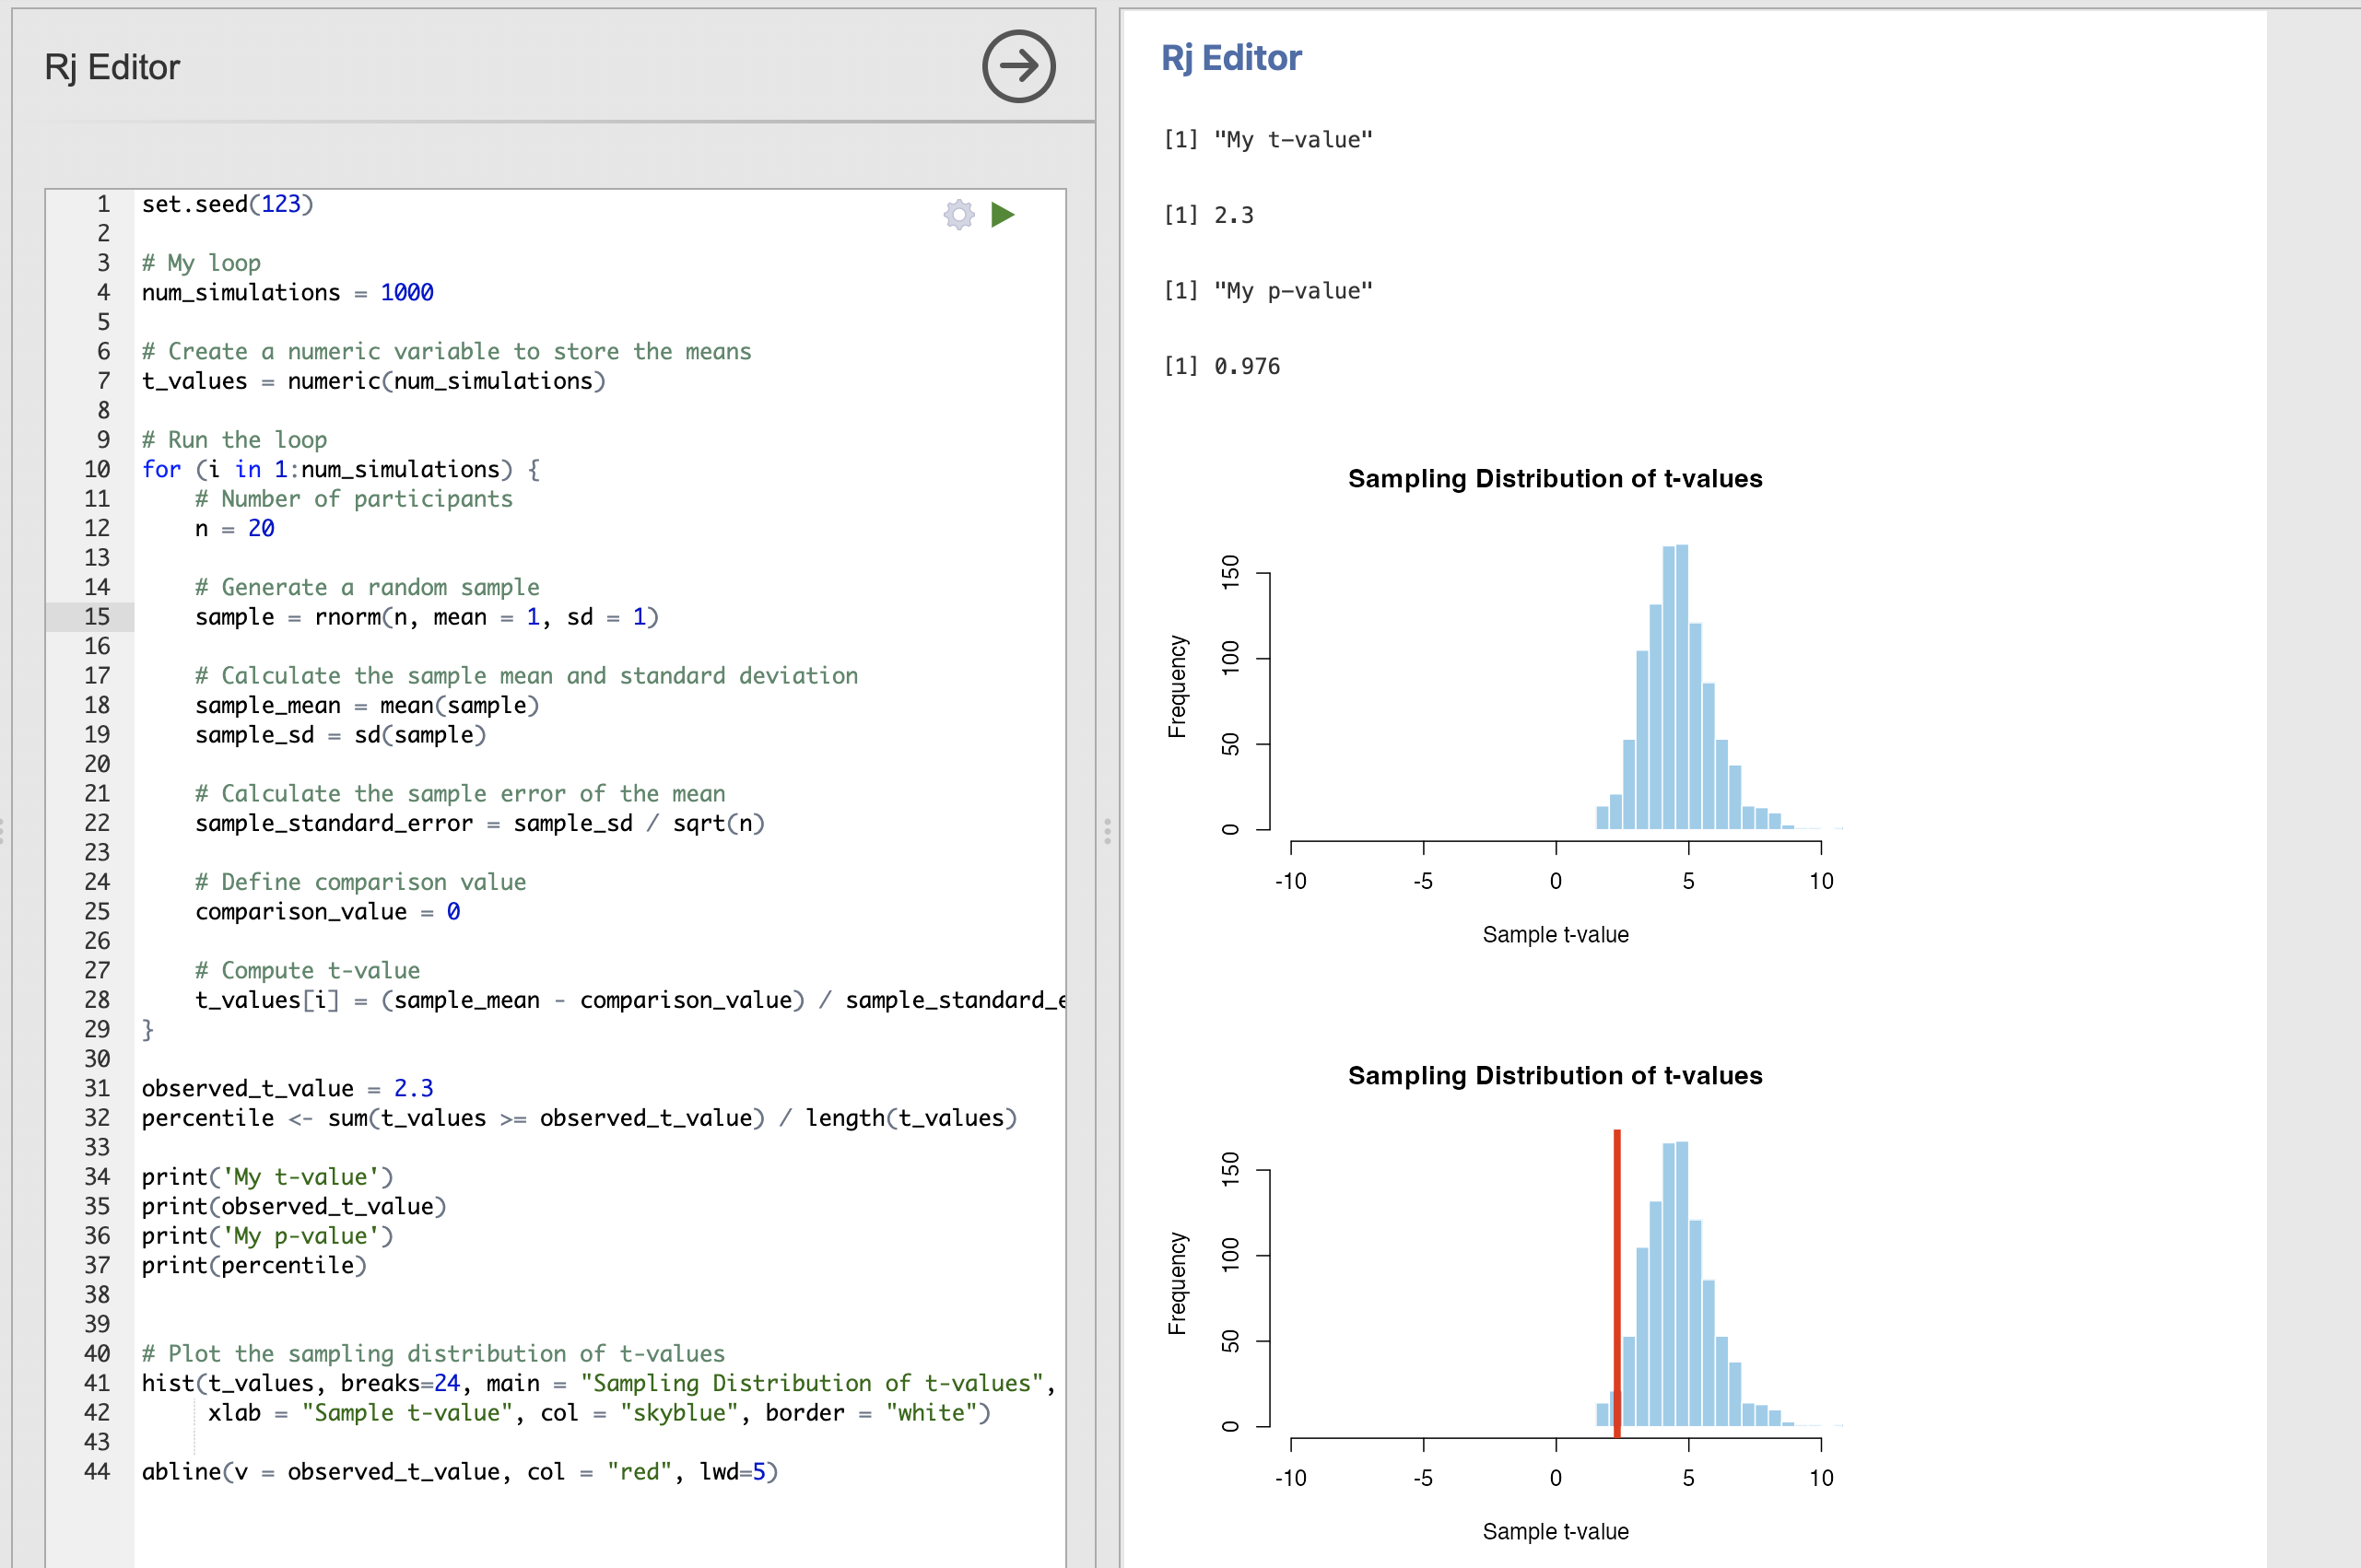2361x1568 pixels.
Task: Click the for loop header line
Action: click(x=341, y=469)
